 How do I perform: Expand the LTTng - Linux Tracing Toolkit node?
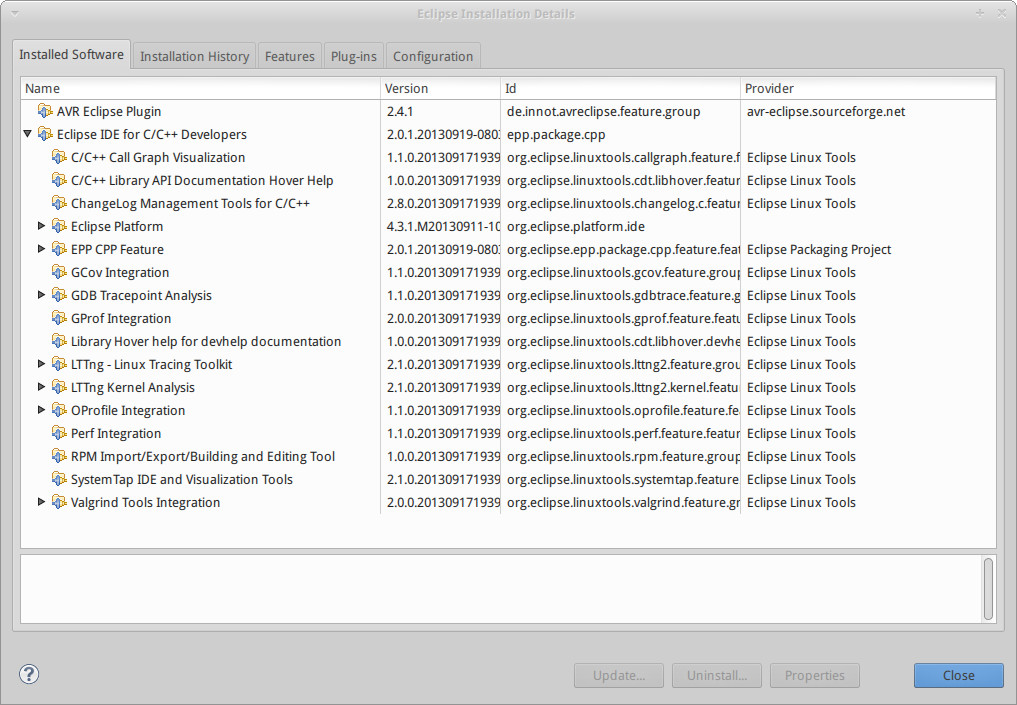[42, 364]
